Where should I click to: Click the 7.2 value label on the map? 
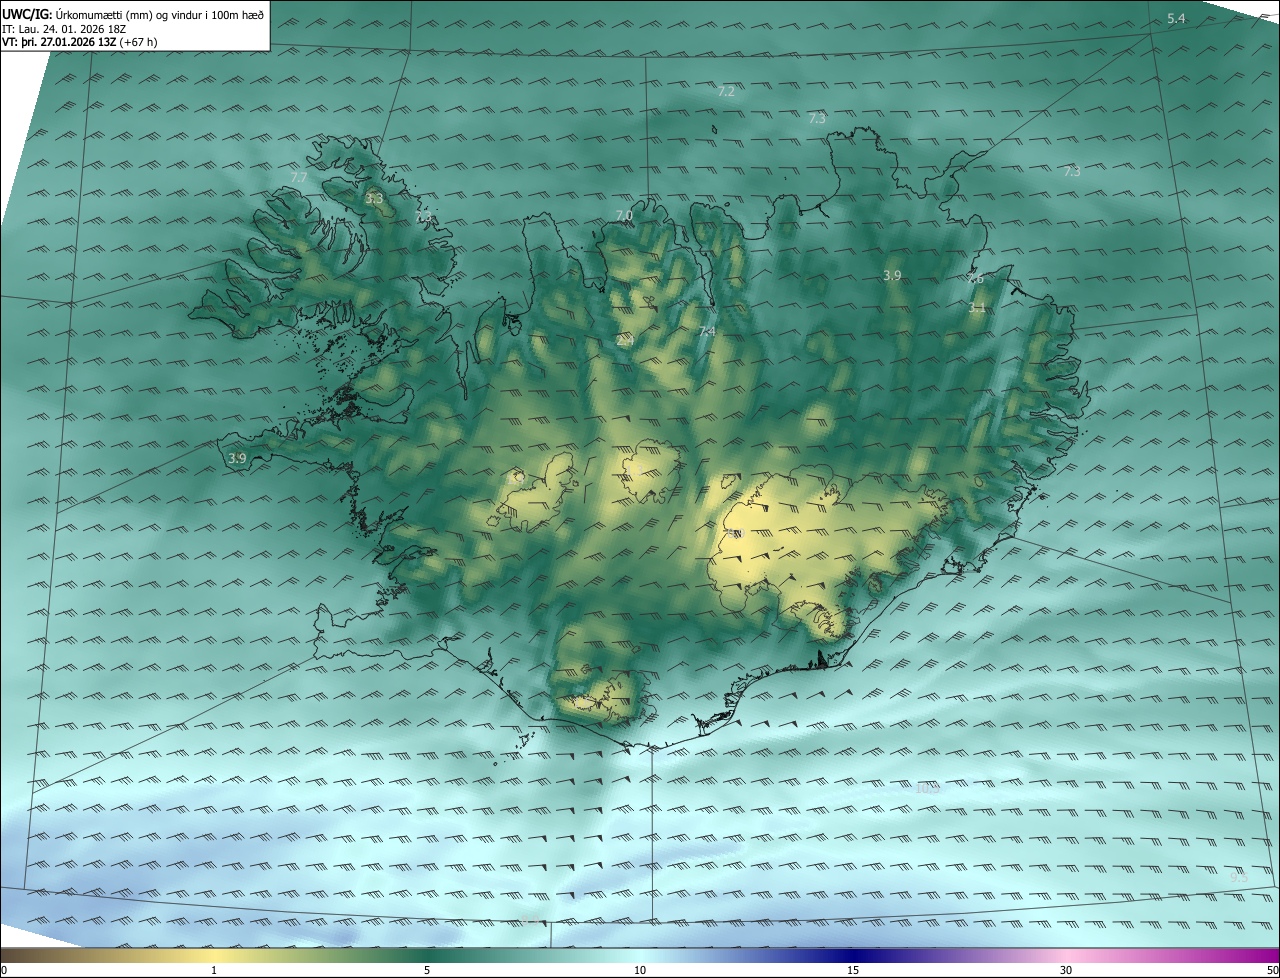(x=727, y=91)
